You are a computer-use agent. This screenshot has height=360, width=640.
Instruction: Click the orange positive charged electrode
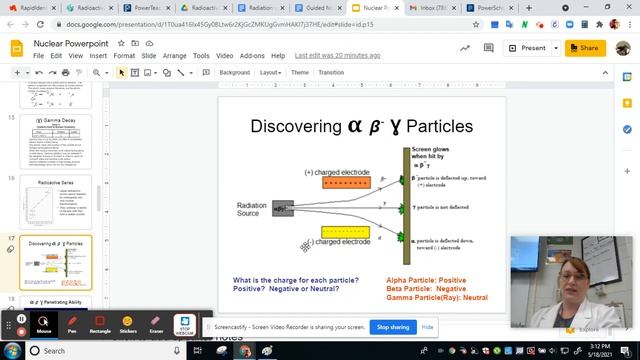pyautogui.click(x=347, y=182)
